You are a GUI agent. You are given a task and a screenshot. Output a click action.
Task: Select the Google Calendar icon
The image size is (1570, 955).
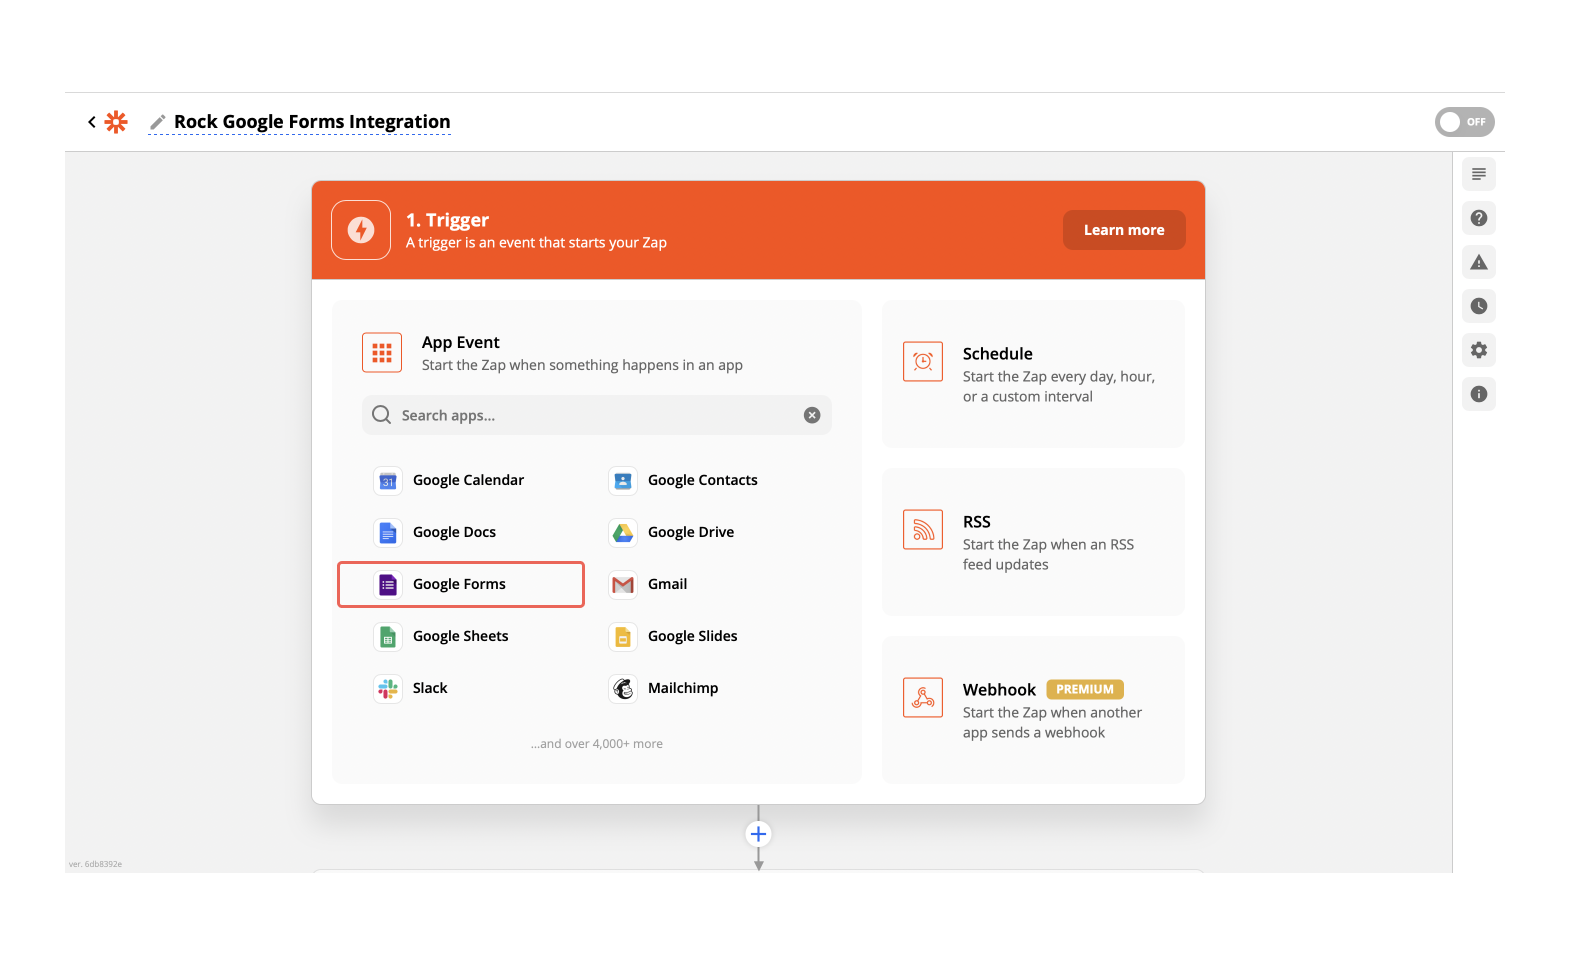tap(388, 481)
